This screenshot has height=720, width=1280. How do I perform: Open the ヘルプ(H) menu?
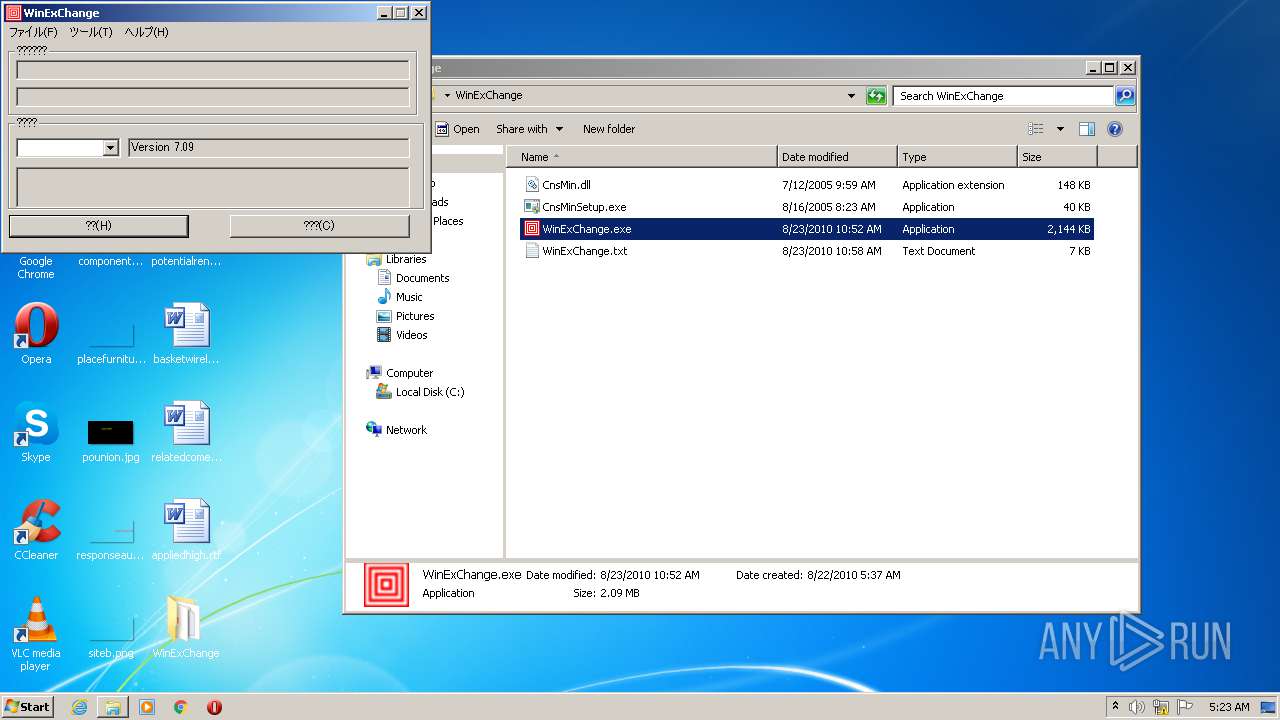[146, 32]
